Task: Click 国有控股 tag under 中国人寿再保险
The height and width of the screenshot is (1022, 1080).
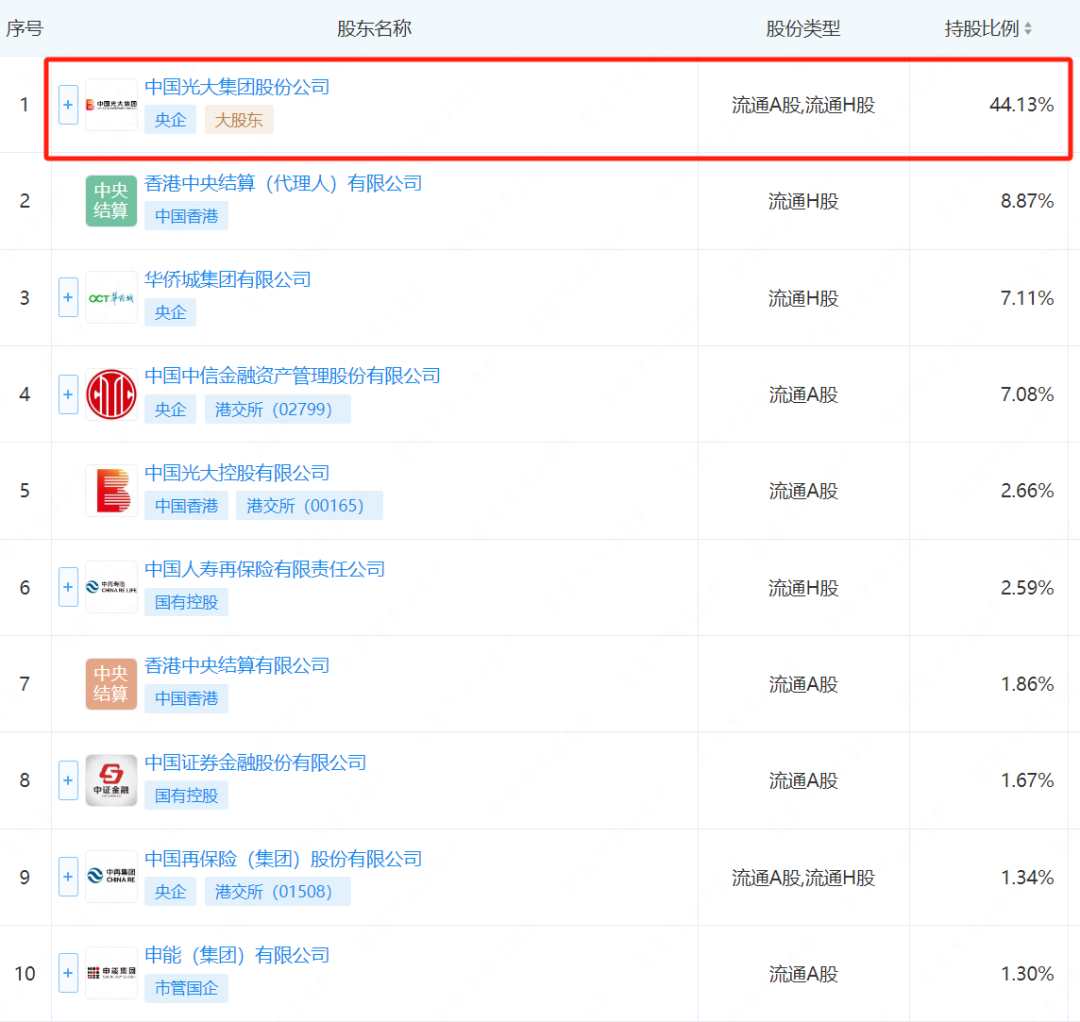Action: tap(186, 602)
